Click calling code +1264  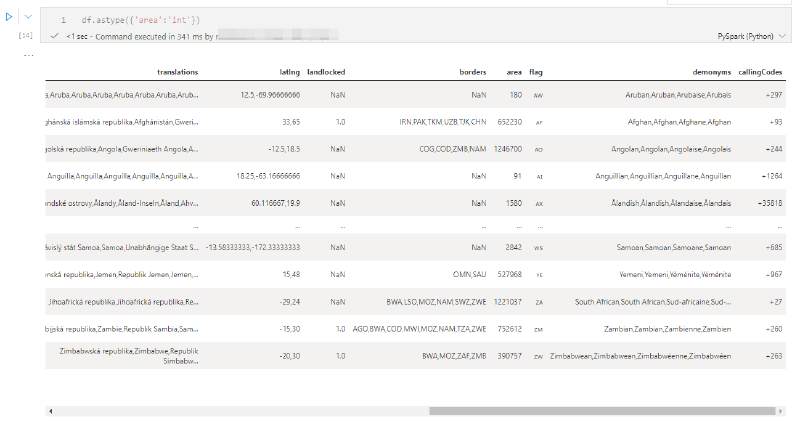pyautogui.click(x=772, y=176)
